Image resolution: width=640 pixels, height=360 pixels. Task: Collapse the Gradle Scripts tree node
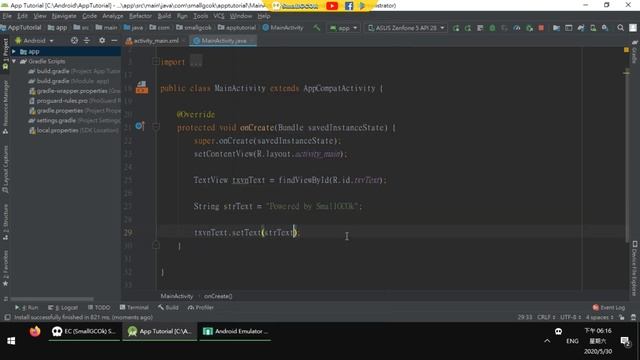pyautogui.click(x=14, y=61)
